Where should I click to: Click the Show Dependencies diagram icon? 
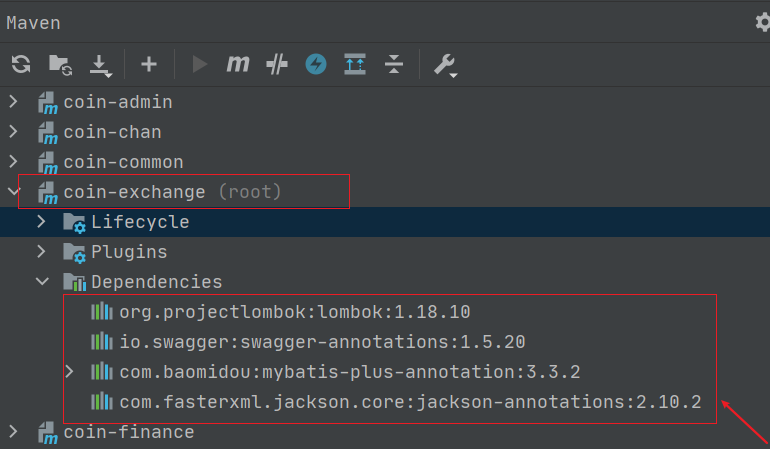coord(355,65)
